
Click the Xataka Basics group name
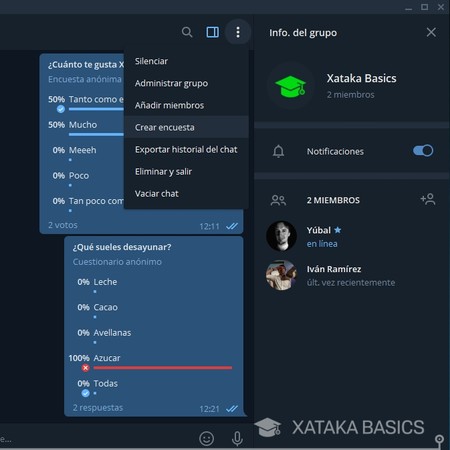click(362, 78)
